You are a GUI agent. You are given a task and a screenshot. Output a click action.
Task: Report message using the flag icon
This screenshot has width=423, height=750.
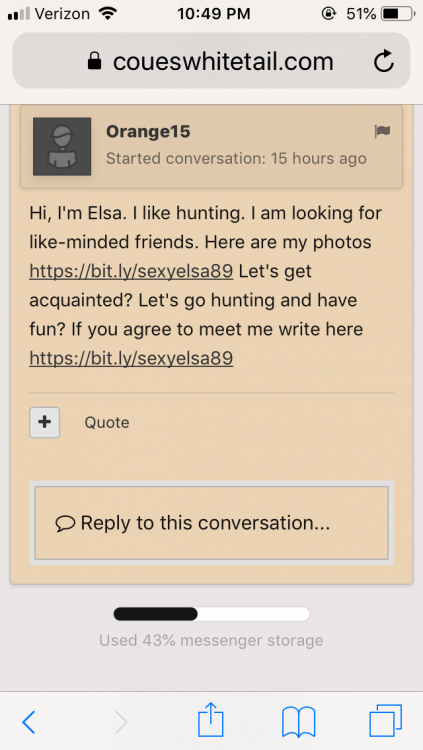(382, 132)
